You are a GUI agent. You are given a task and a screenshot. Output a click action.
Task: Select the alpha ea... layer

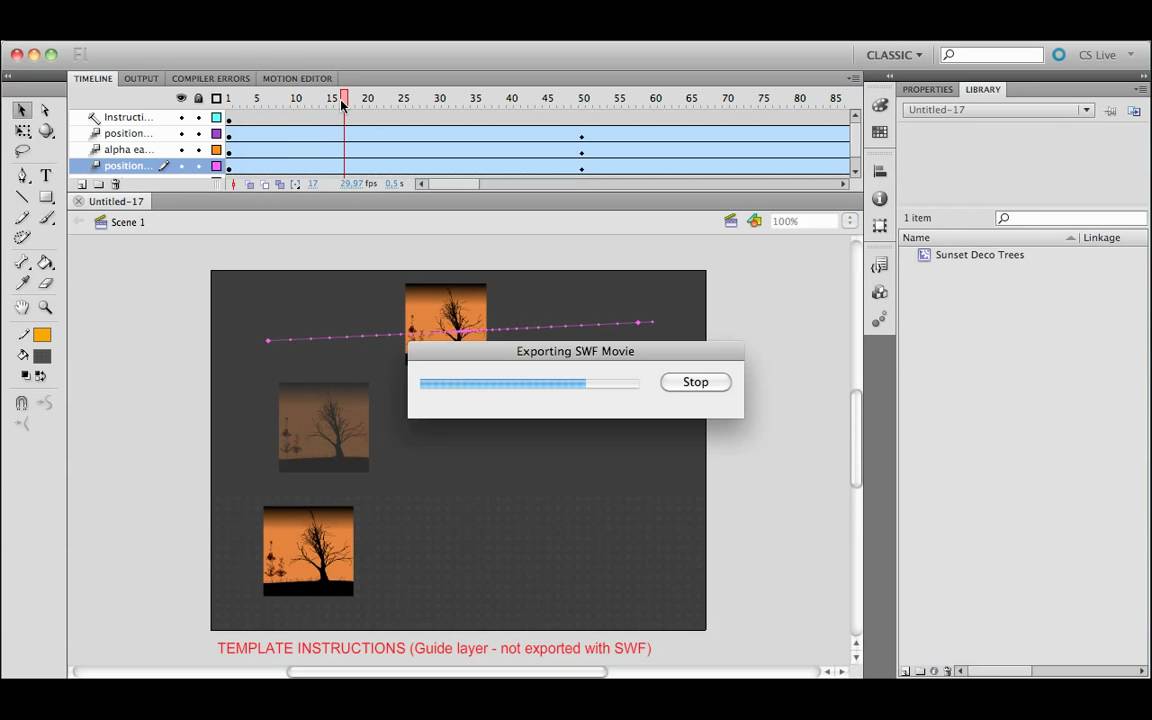(129, 150)
